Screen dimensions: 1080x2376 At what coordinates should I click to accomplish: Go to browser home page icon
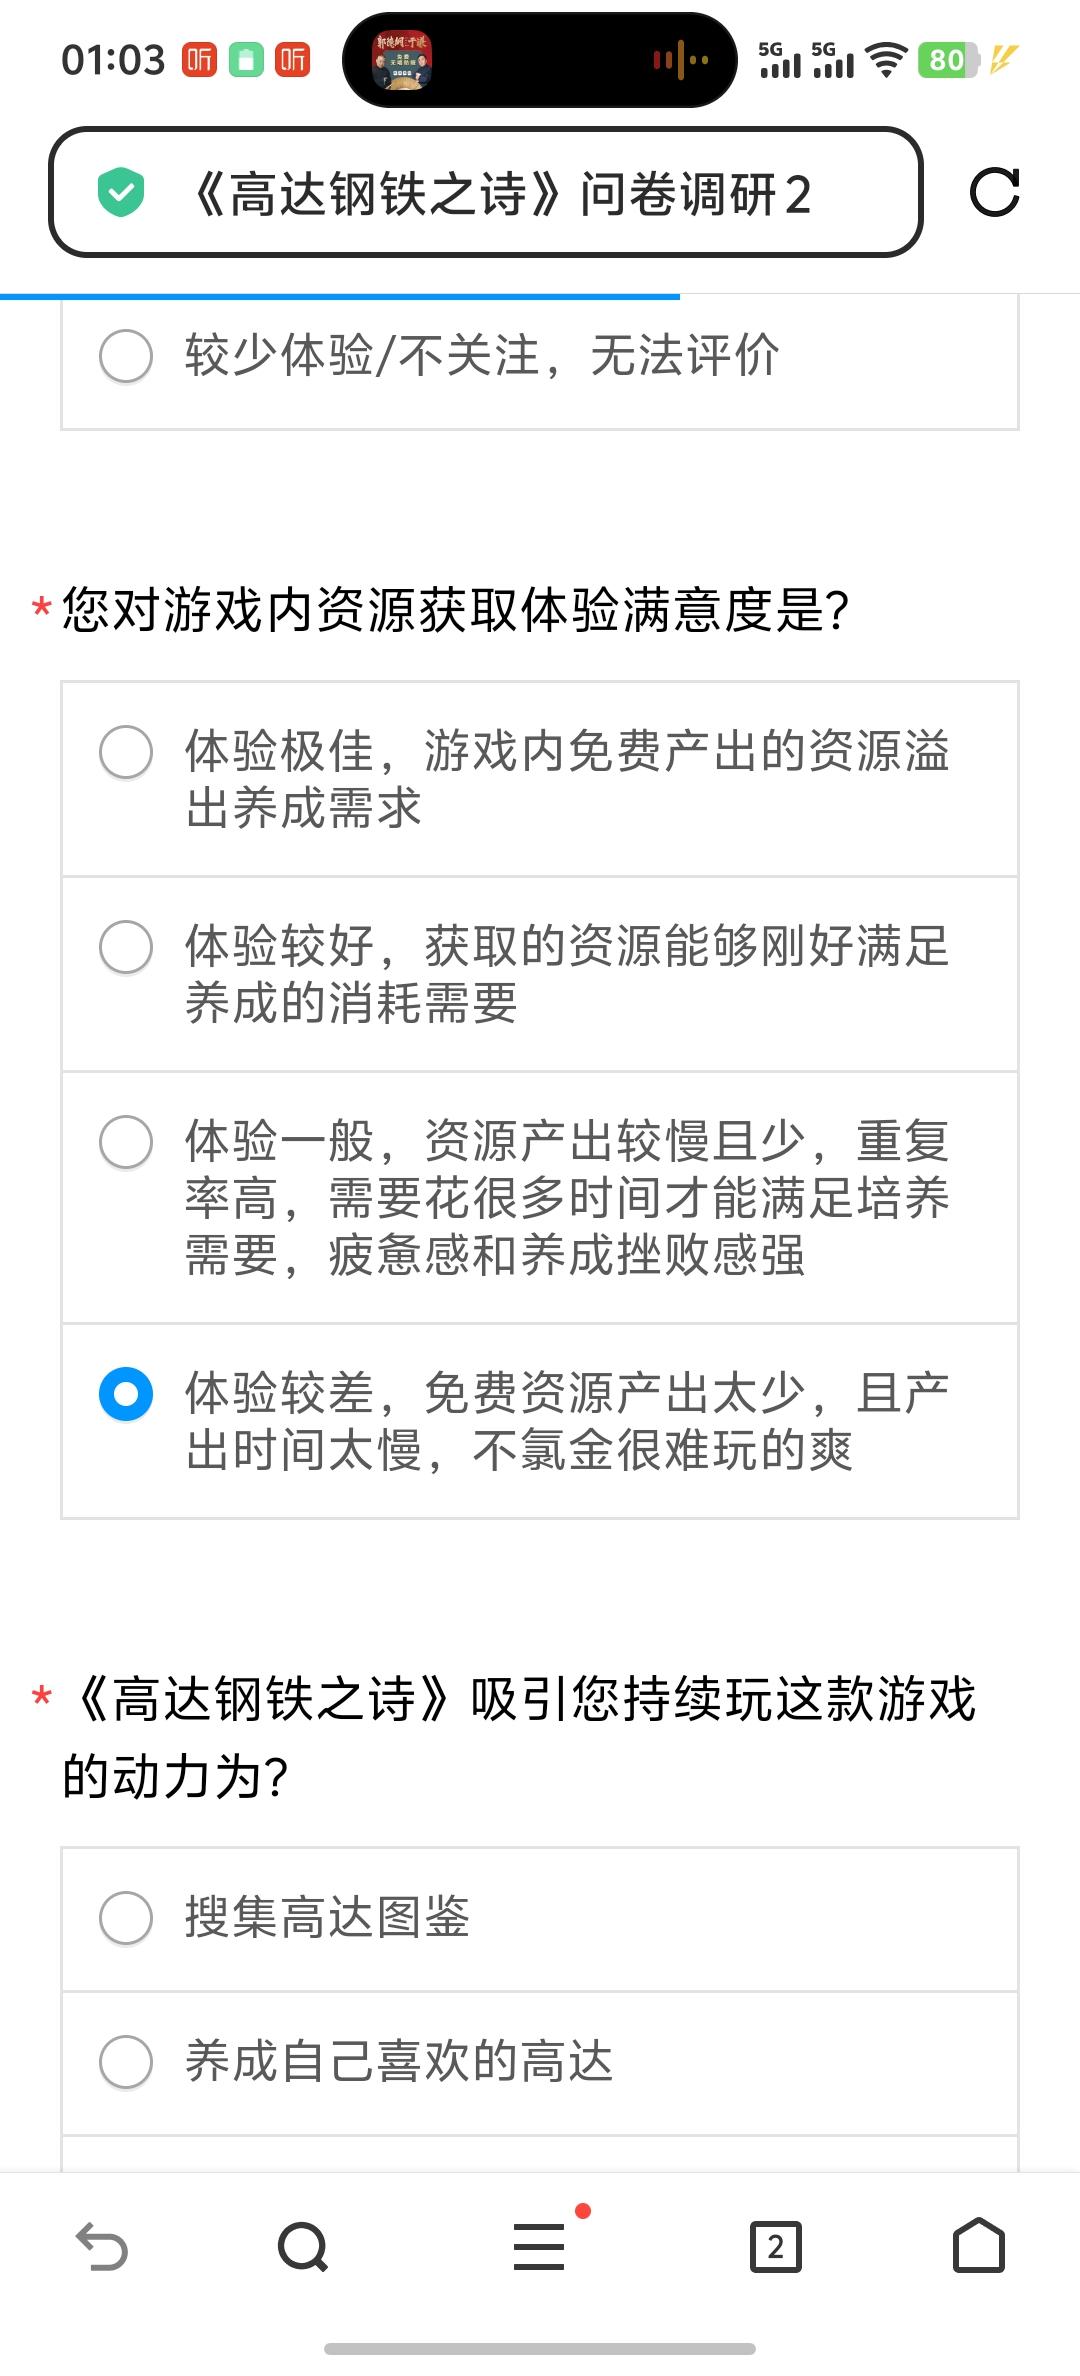(978, 2247)
